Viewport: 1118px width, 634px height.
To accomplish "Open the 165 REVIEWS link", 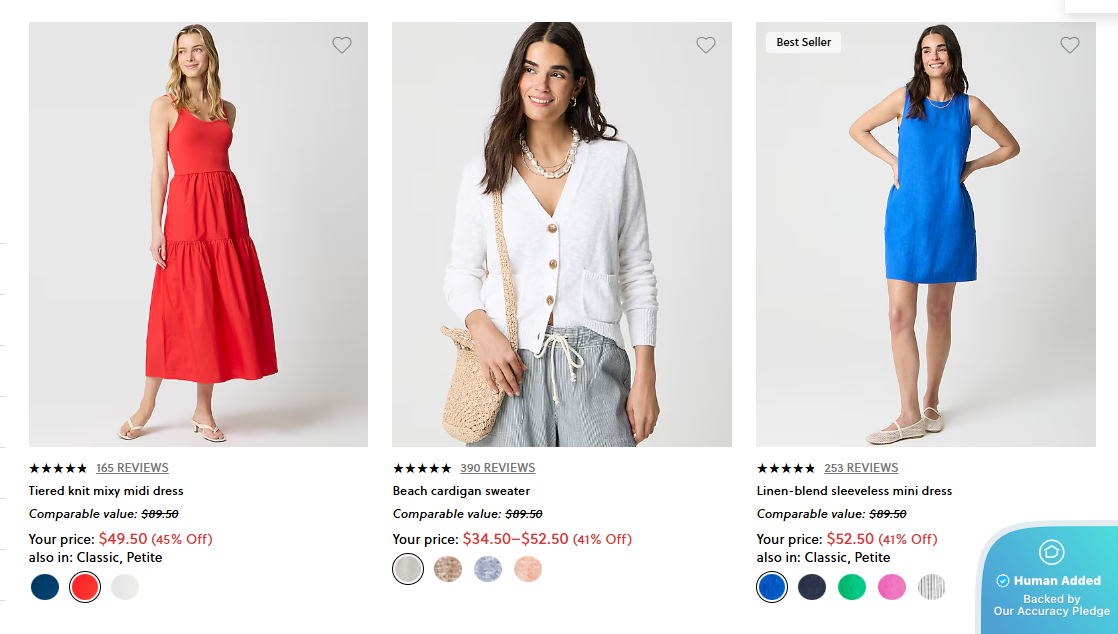I will [134, 467].
